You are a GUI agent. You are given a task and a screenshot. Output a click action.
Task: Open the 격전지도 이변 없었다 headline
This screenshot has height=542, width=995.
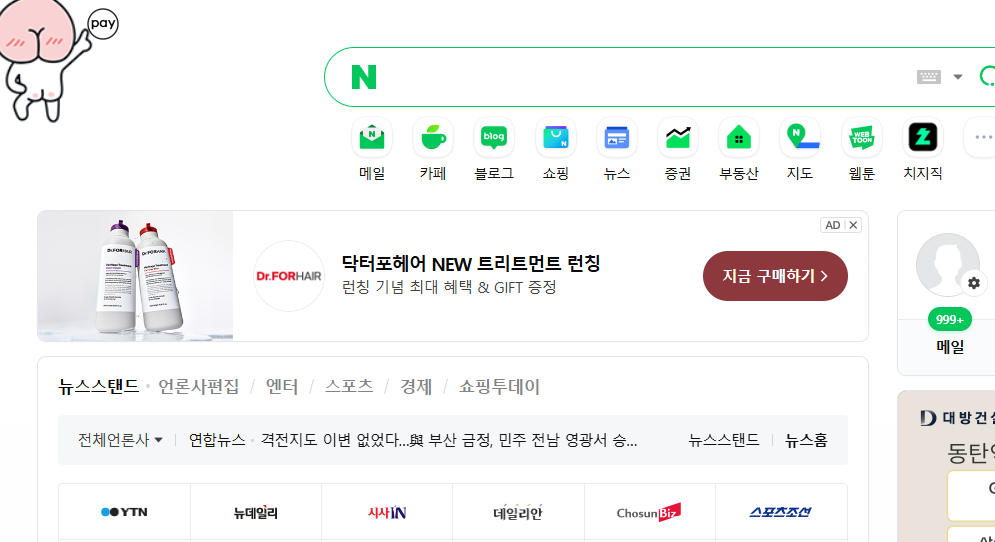pyautogui.click(x=449, y=440)
